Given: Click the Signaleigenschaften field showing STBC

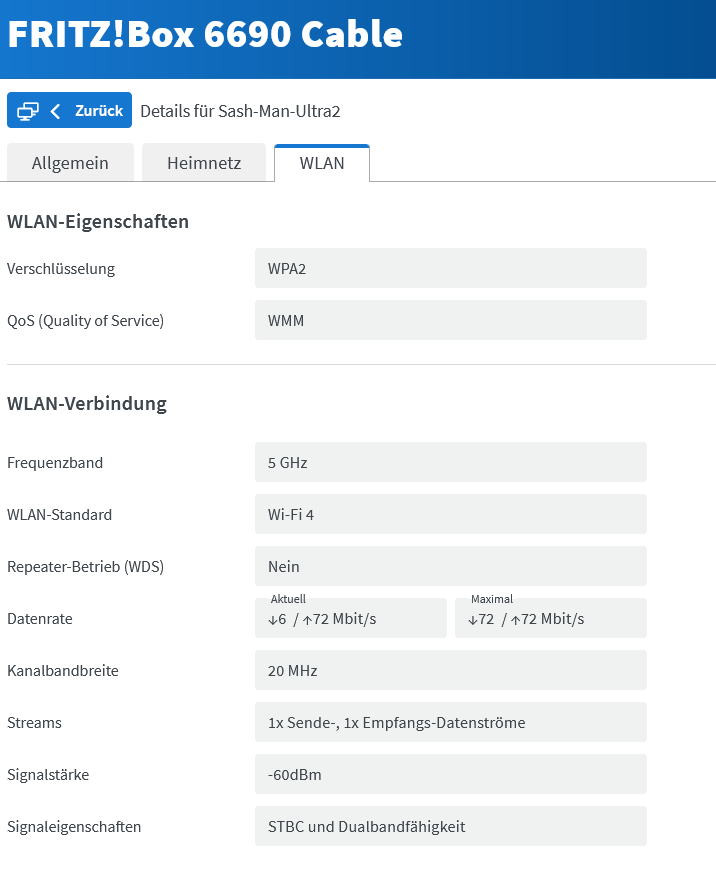Looking at the screenshot, I should tap(451, 826).
